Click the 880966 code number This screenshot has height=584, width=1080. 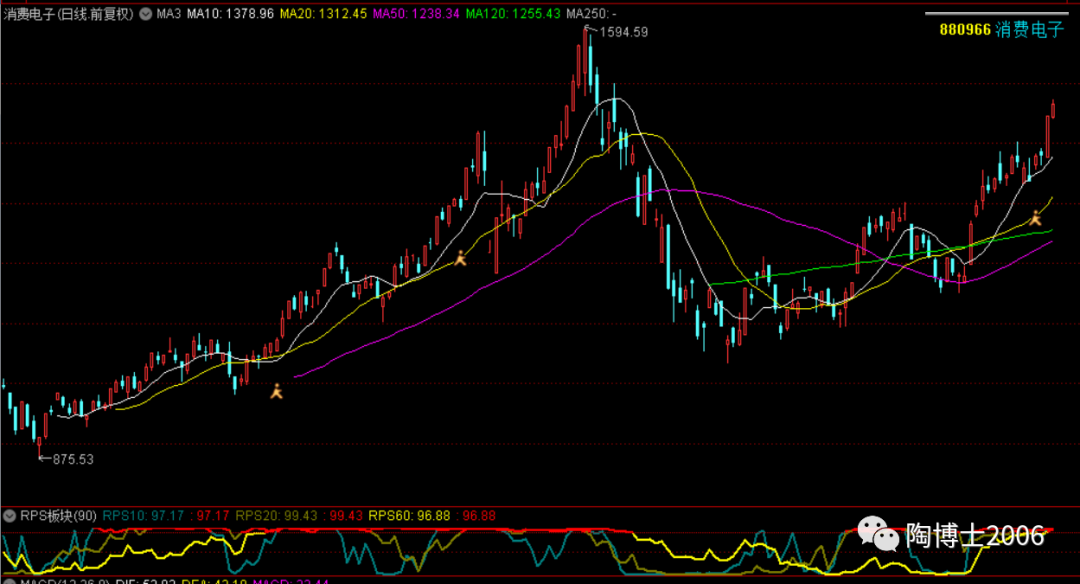[x=965, y=30]
